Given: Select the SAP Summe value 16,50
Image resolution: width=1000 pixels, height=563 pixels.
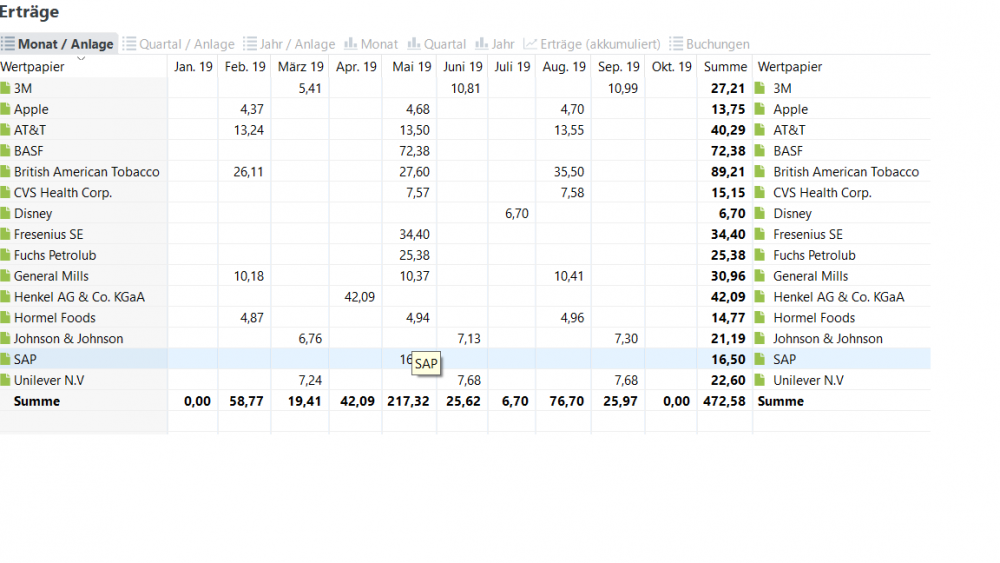Looking at the screenshot, I should (x=728, y=359).
